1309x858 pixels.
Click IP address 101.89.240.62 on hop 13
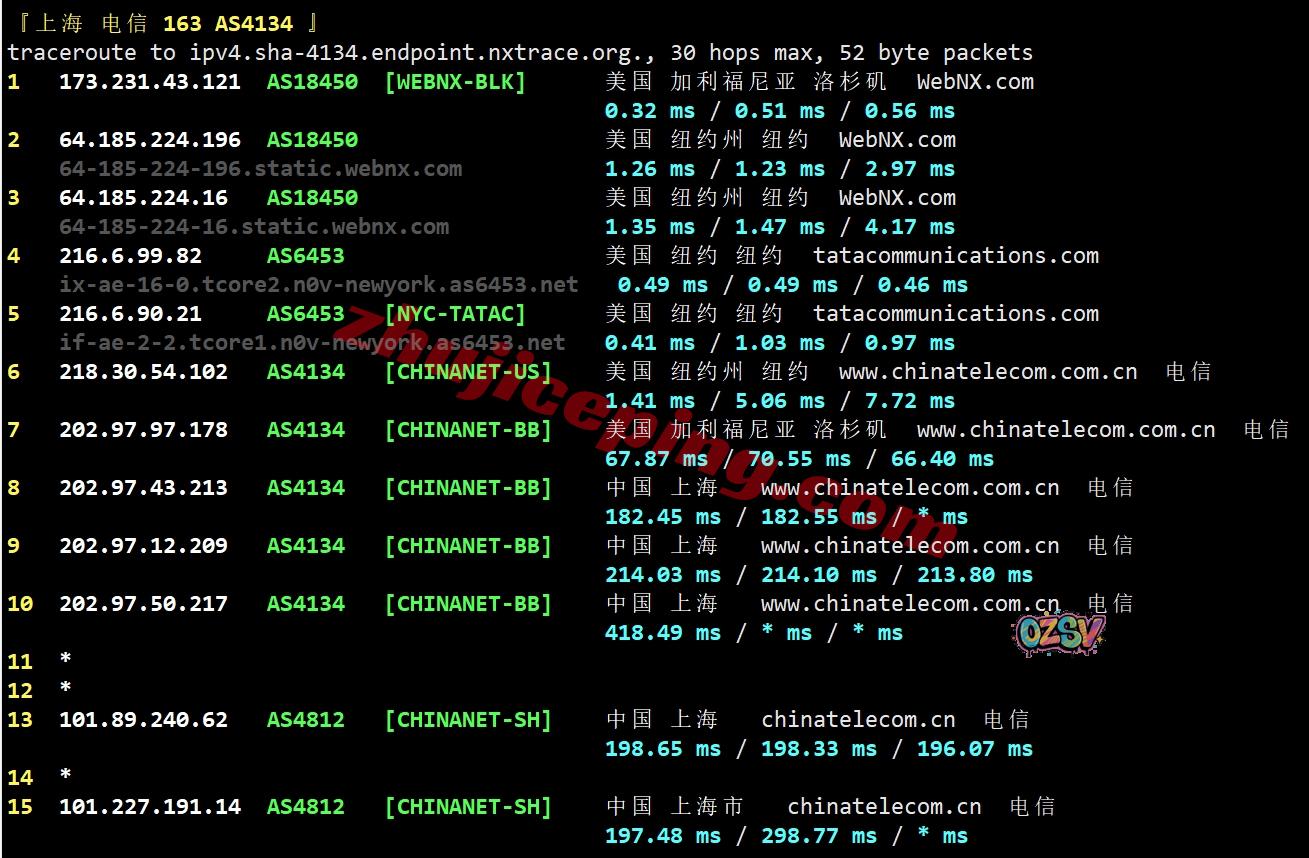[143, 720]
